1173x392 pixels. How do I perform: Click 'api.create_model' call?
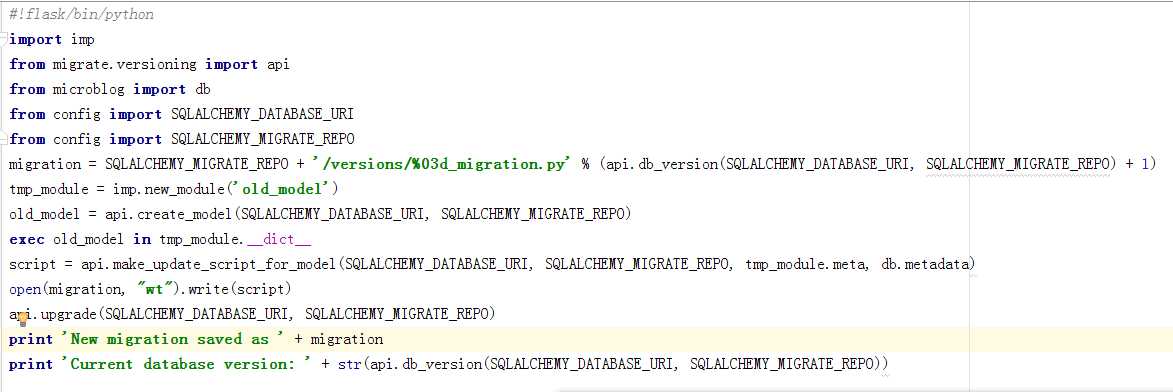[x=169, y=215]
